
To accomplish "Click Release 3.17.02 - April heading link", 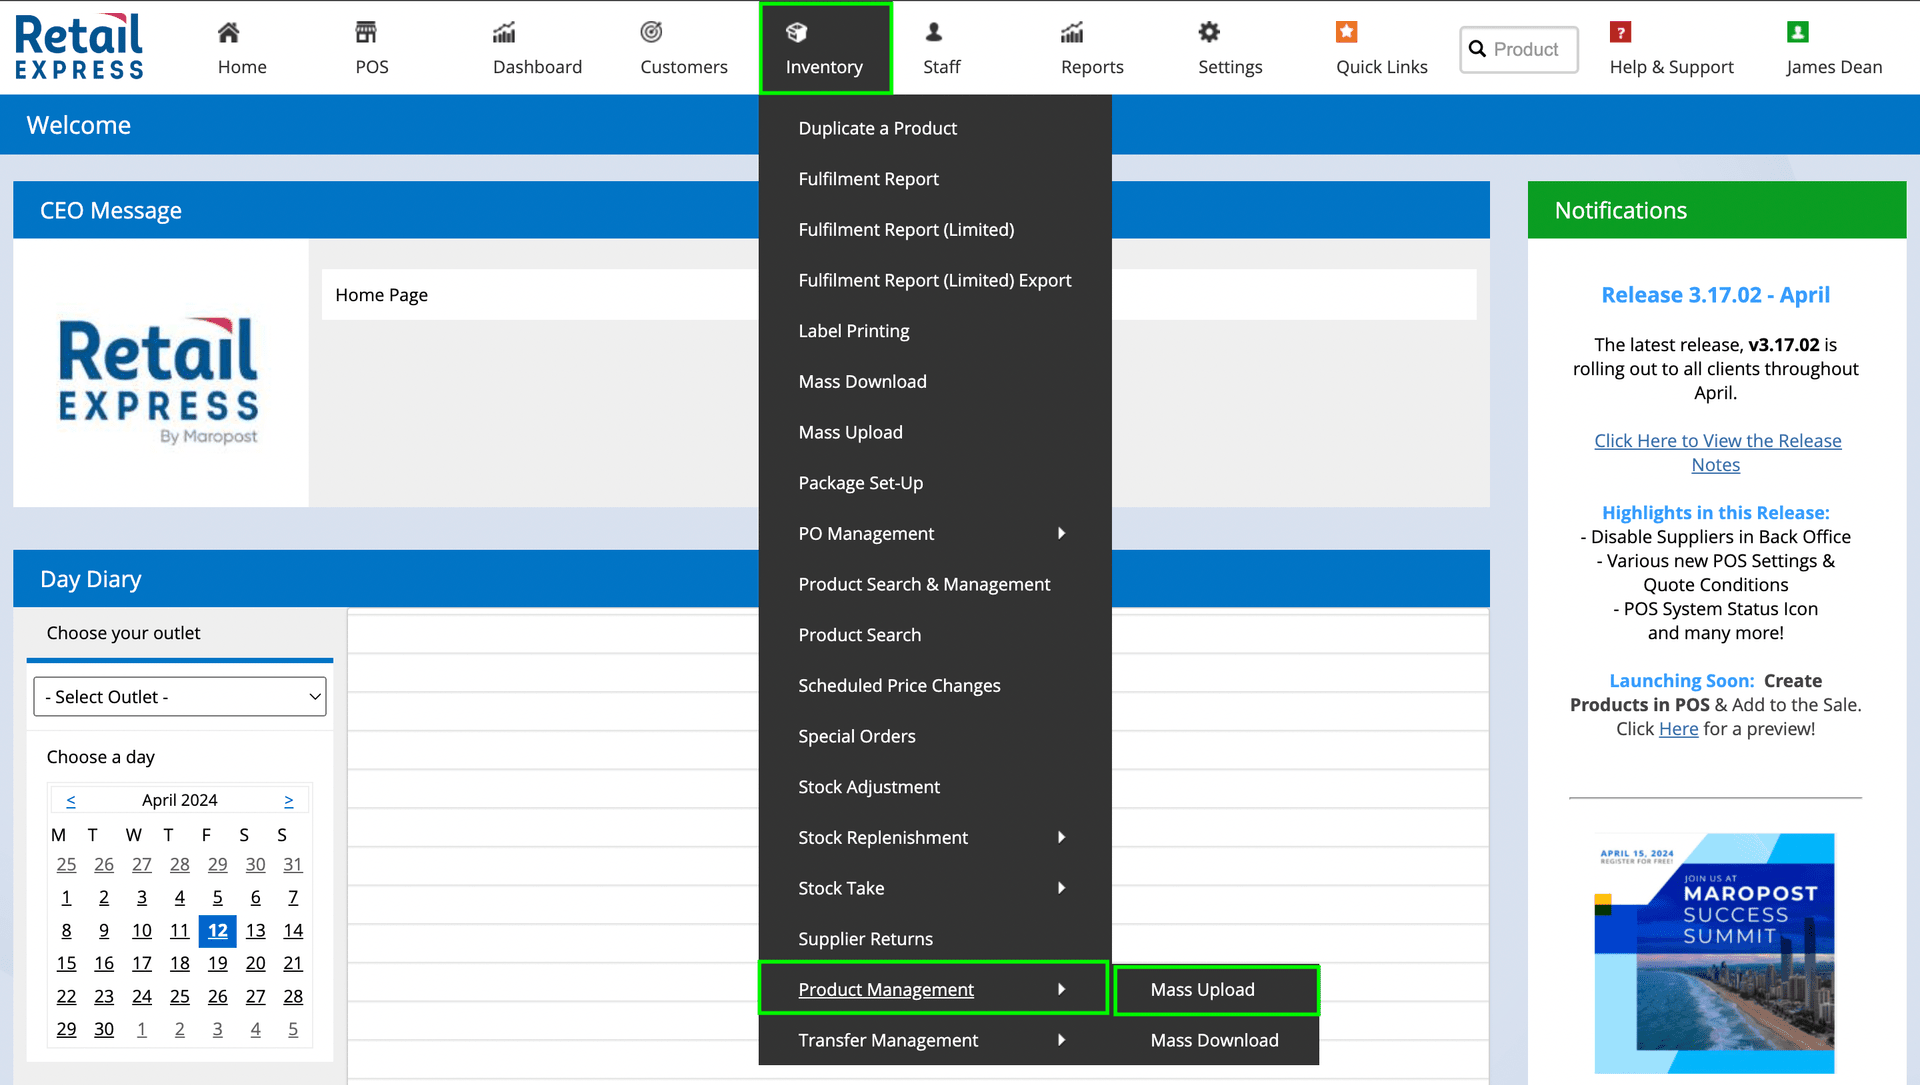I will tap(1715, 295).
